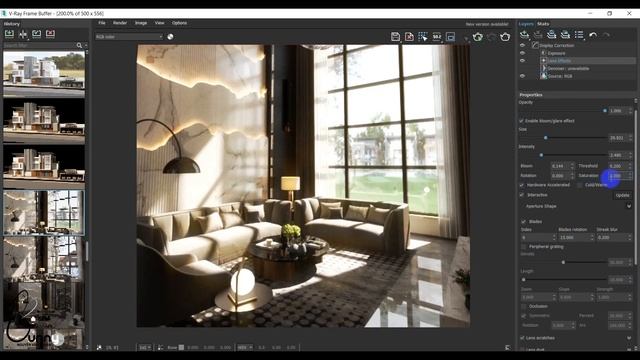Click the Update button
The width and height of the screenshot is (640, 360).
tap(622, 195)
